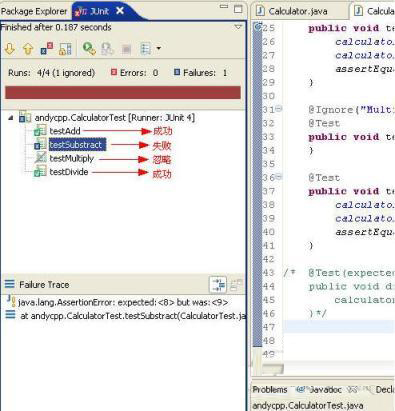395x411 pixels.
Task: Select testMultiply ignored test item
Action: tap(72, 158)
